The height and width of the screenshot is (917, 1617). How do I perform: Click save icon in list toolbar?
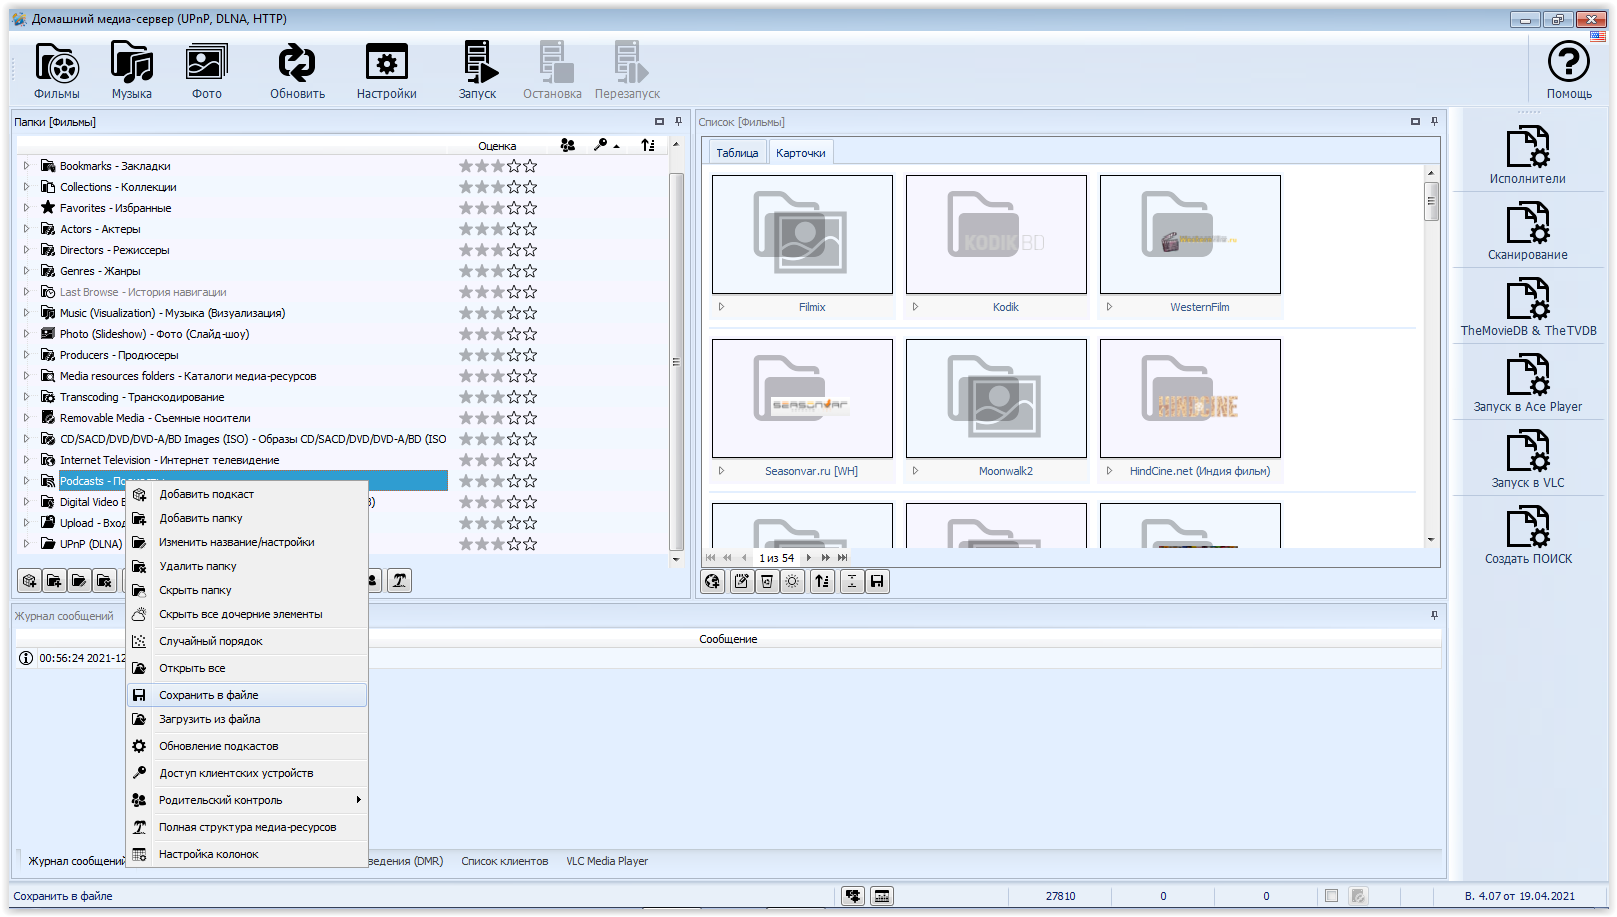(877, 582)
